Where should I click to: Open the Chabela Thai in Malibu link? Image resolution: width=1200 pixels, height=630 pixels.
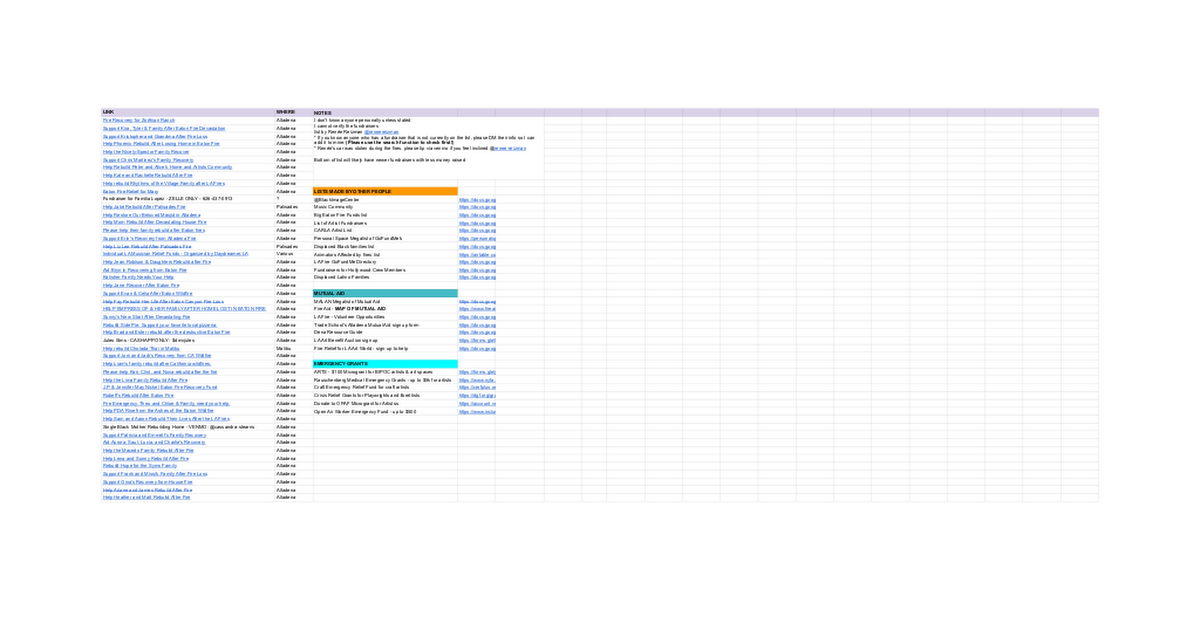pos(141,348)
